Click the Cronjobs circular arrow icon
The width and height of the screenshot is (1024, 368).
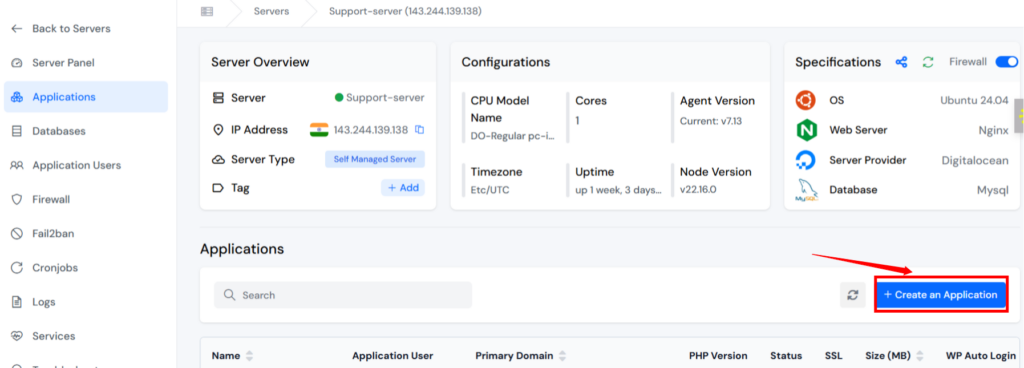coord(17,268)
